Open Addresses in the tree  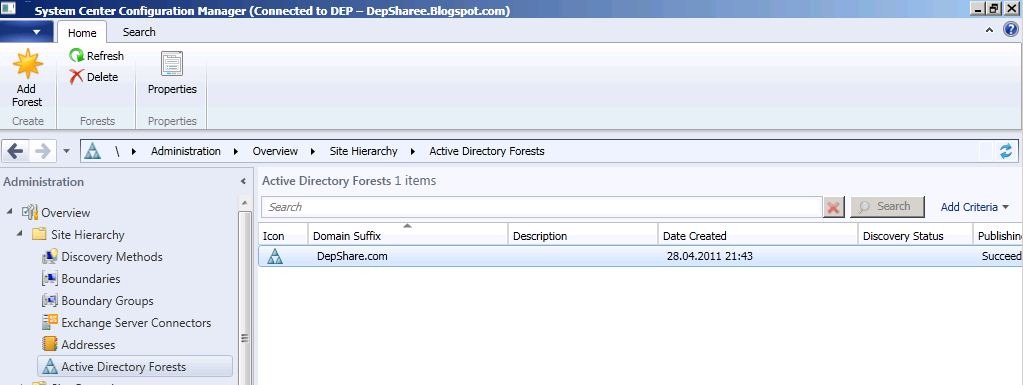(x=88, y=345)
